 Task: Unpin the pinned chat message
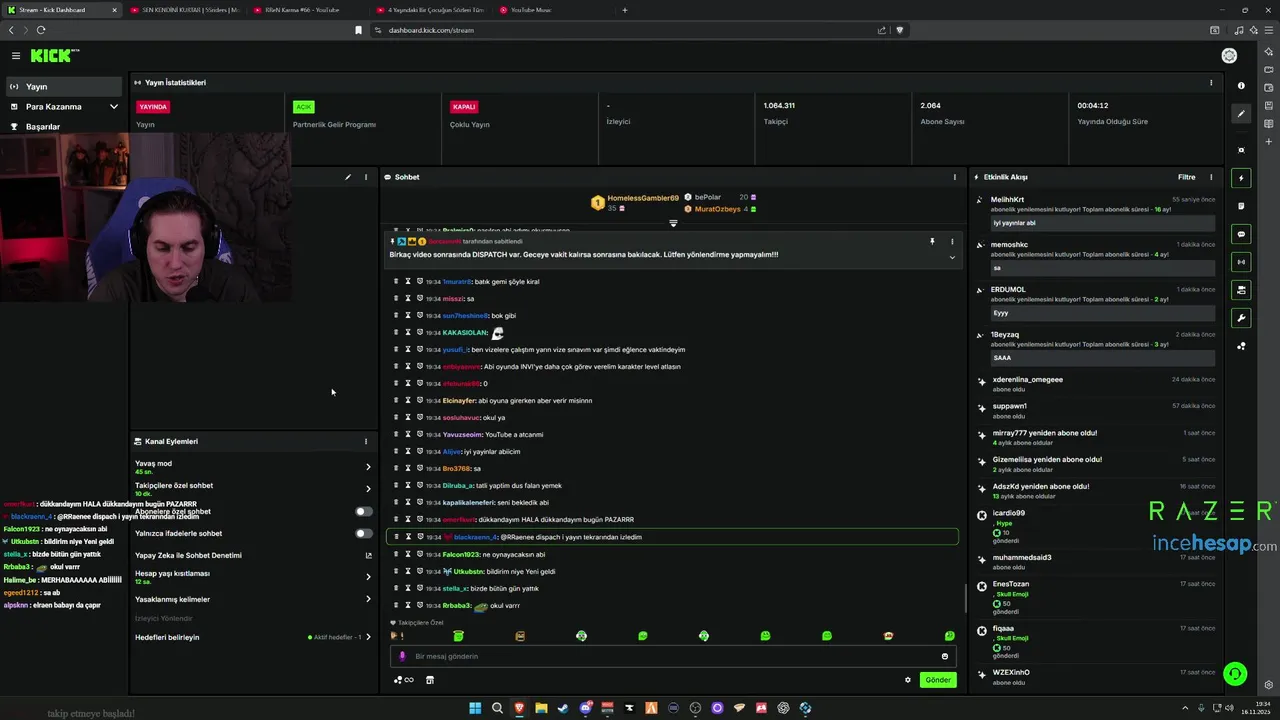[932, 241]
